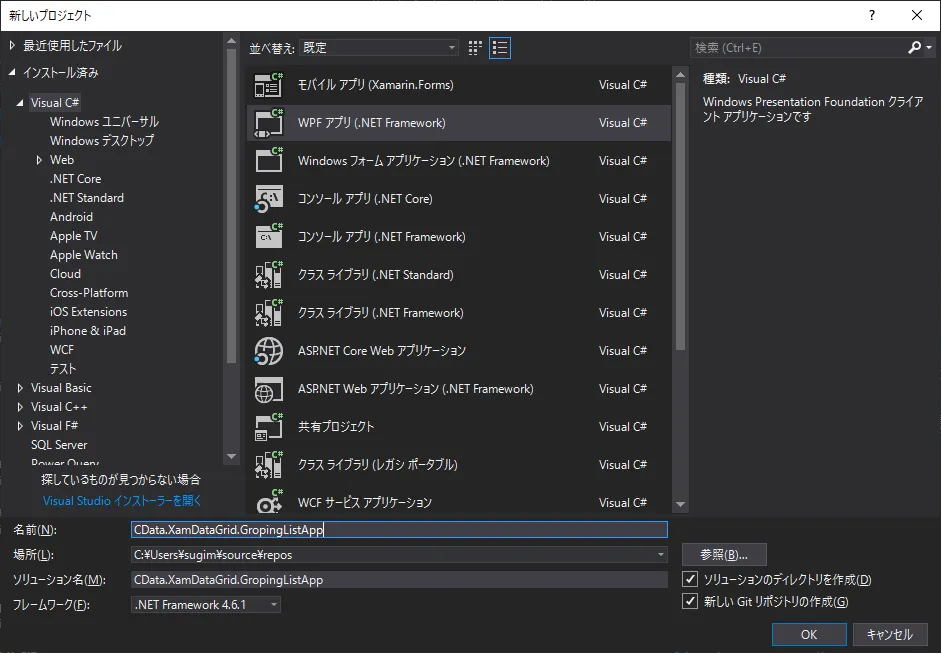
Task: Select the 共有プロジェクト template icon
Action: tap(268, 426)
